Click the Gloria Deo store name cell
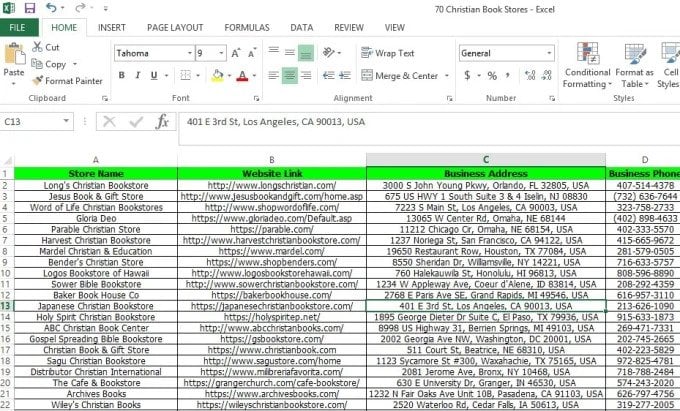Viewport: 680px width, 411px height. tap(96, 218)
